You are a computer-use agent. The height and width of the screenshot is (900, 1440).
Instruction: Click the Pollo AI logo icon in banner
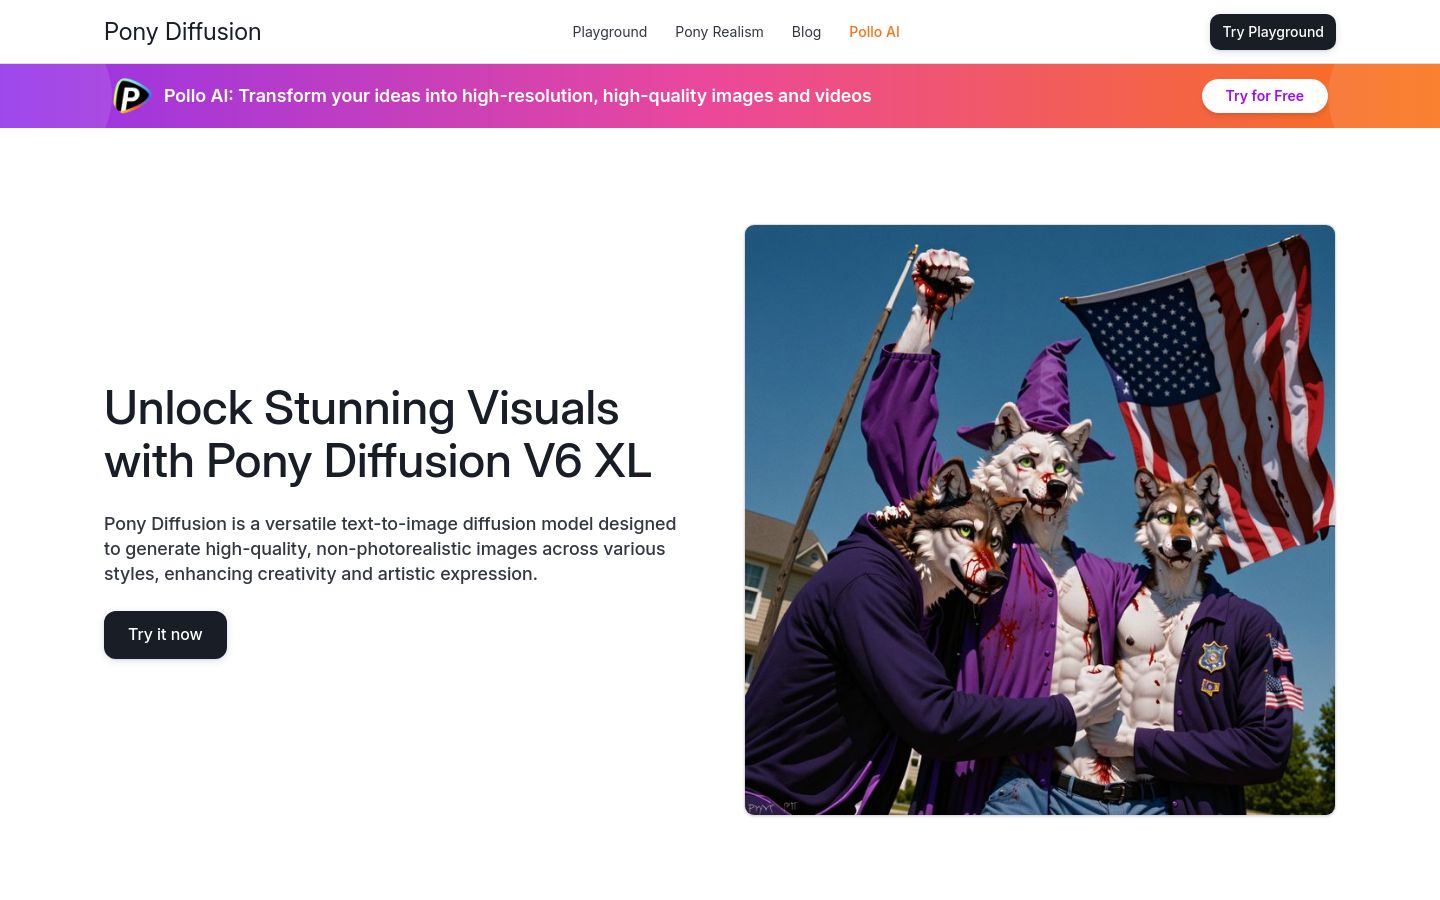(131, 96)
